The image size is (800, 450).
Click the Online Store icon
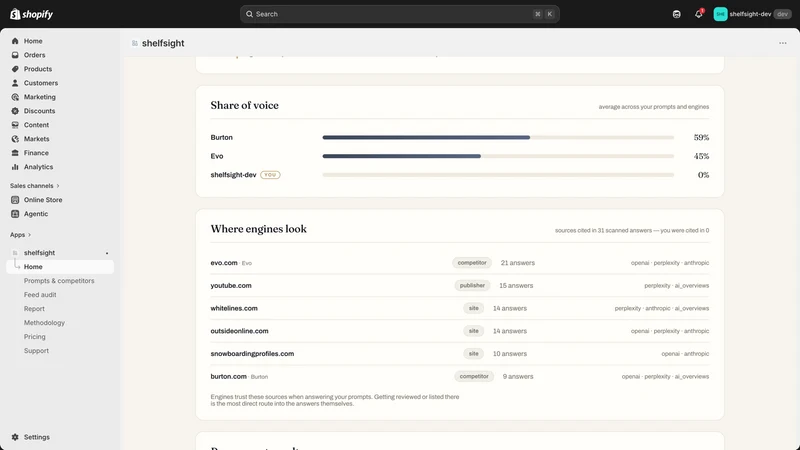click(15, 200)
